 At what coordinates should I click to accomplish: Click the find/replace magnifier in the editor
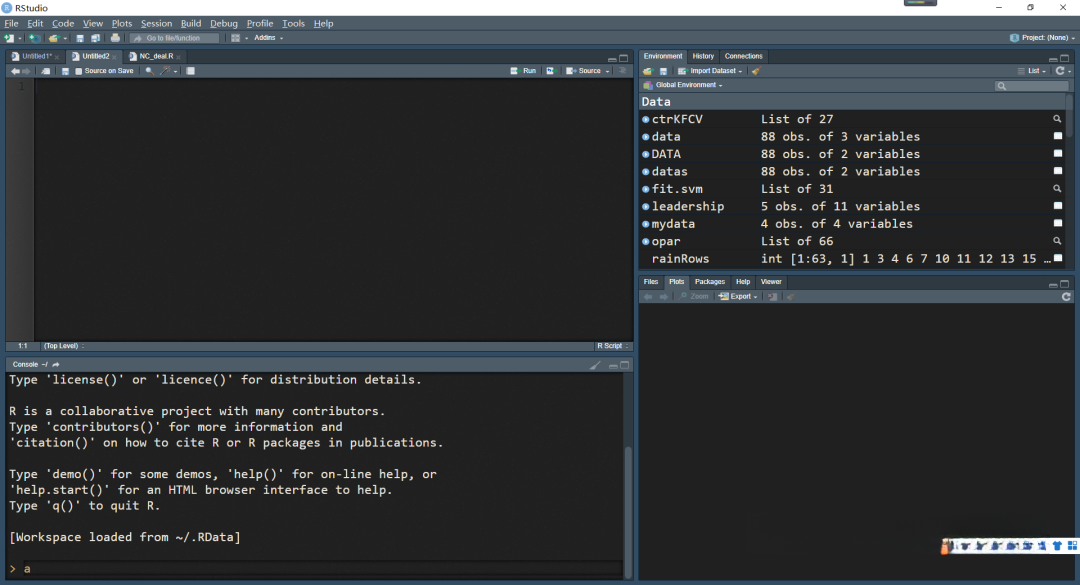click(x=149, y=71)
